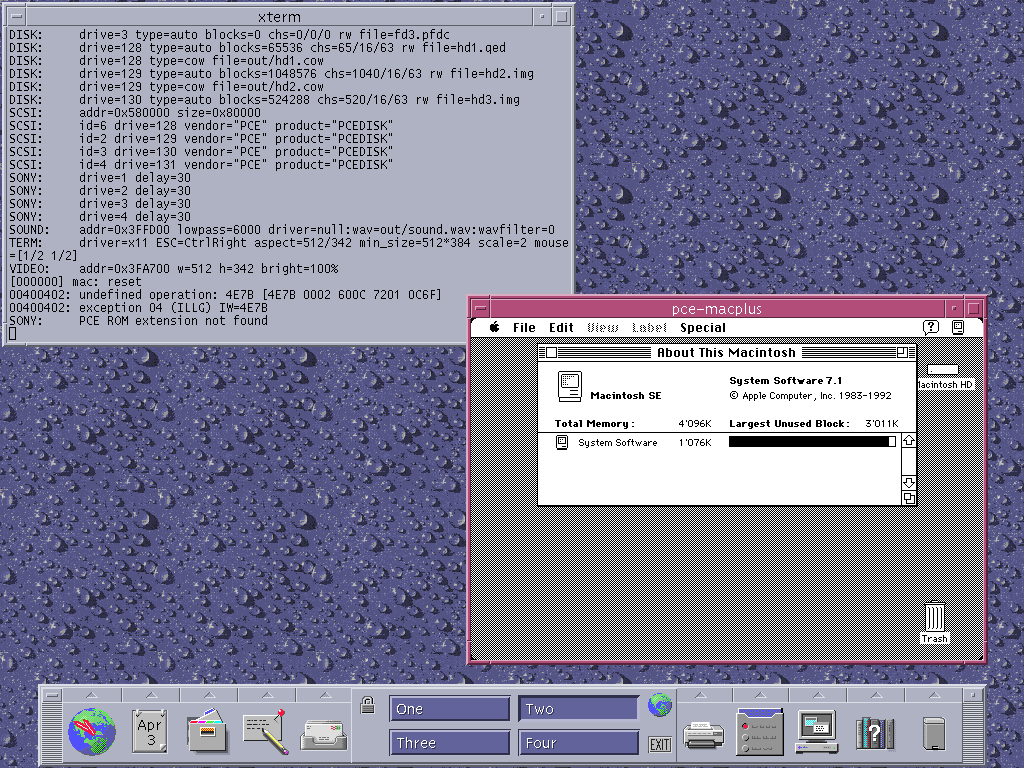
Task: Click the '4'096K' total memory value
Action: pyautogui.click(x=695, y=423)
